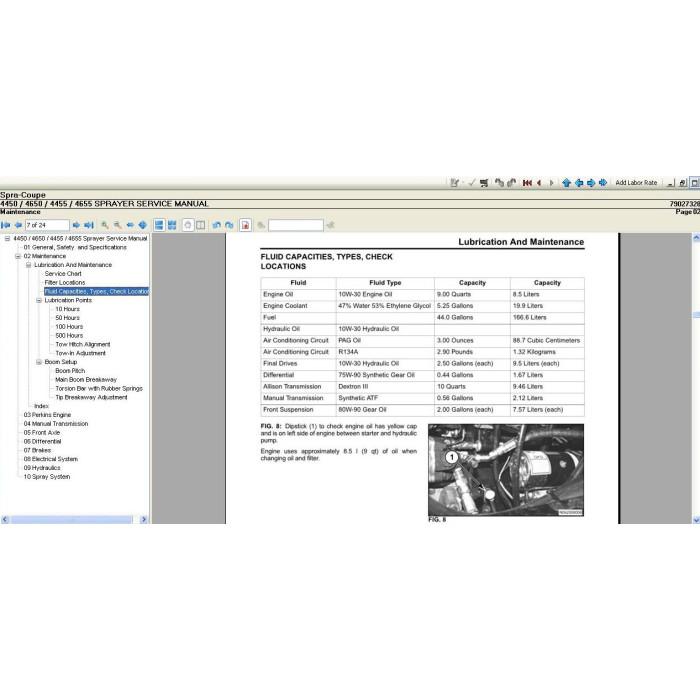This screenshot has width=700, height=700.
Task: Open the 100 Hours lubrication item
Action: [69, 327]
